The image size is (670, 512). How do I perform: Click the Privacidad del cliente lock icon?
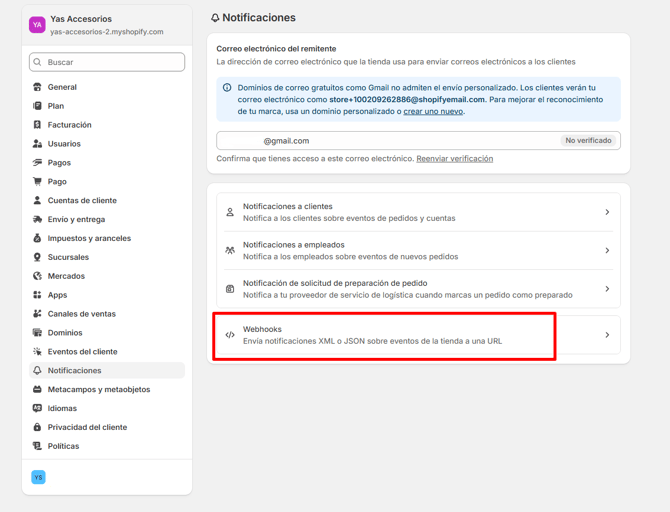[37, 427]
